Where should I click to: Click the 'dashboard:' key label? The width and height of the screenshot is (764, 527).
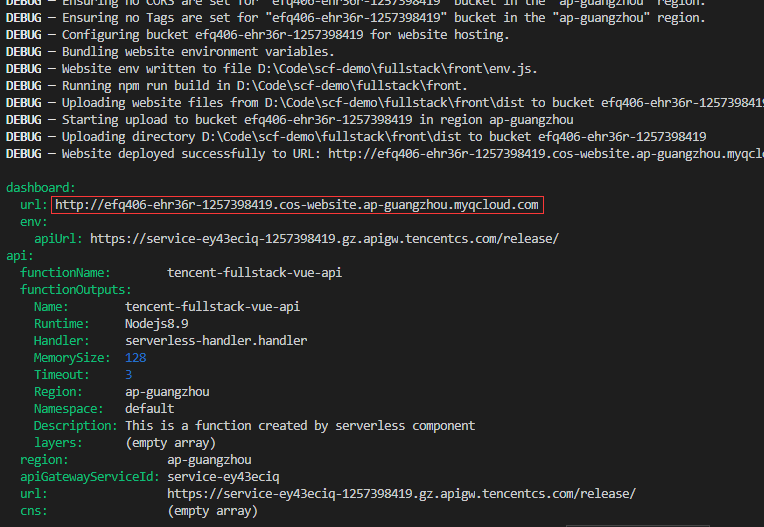(41, 187)
